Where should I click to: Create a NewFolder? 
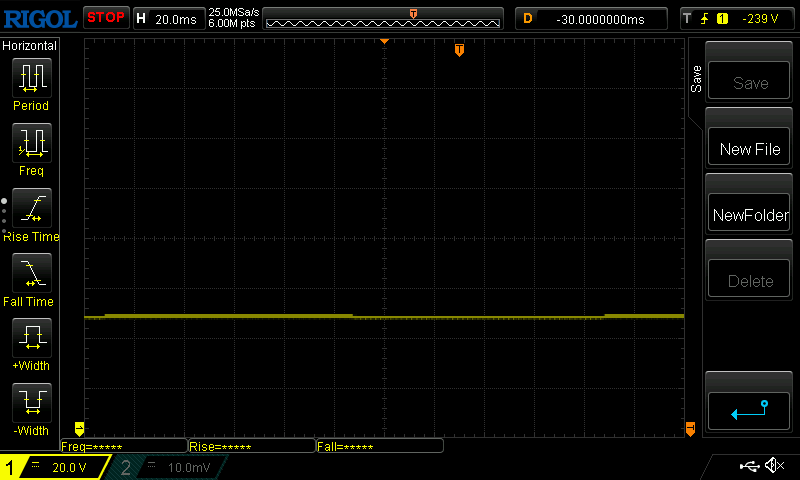[749, 212]
